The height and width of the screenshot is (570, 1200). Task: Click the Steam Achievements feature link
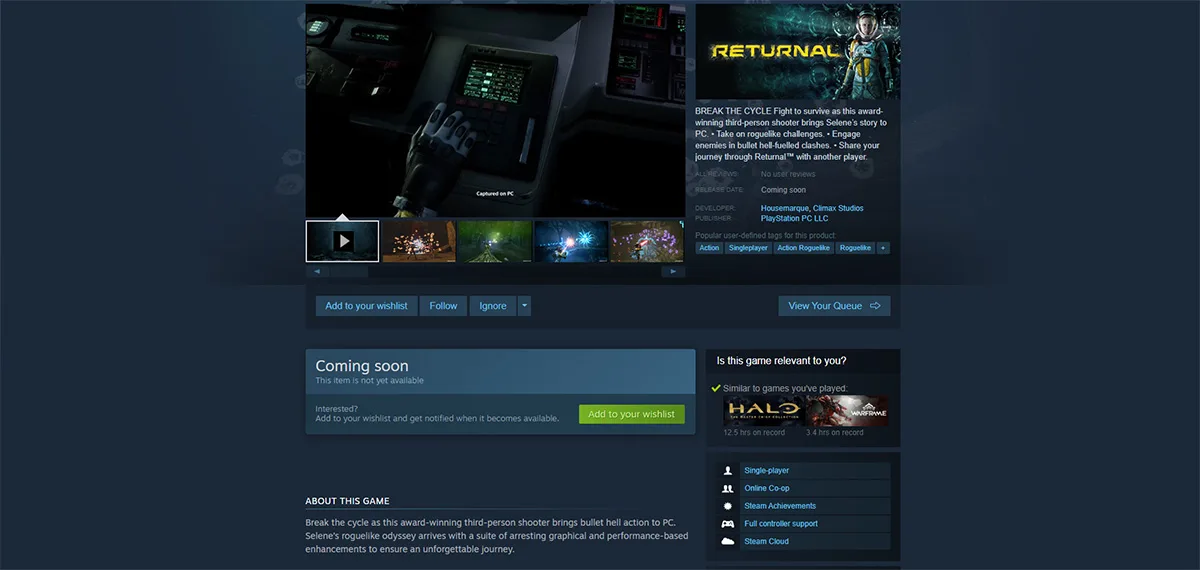point(780,506)
